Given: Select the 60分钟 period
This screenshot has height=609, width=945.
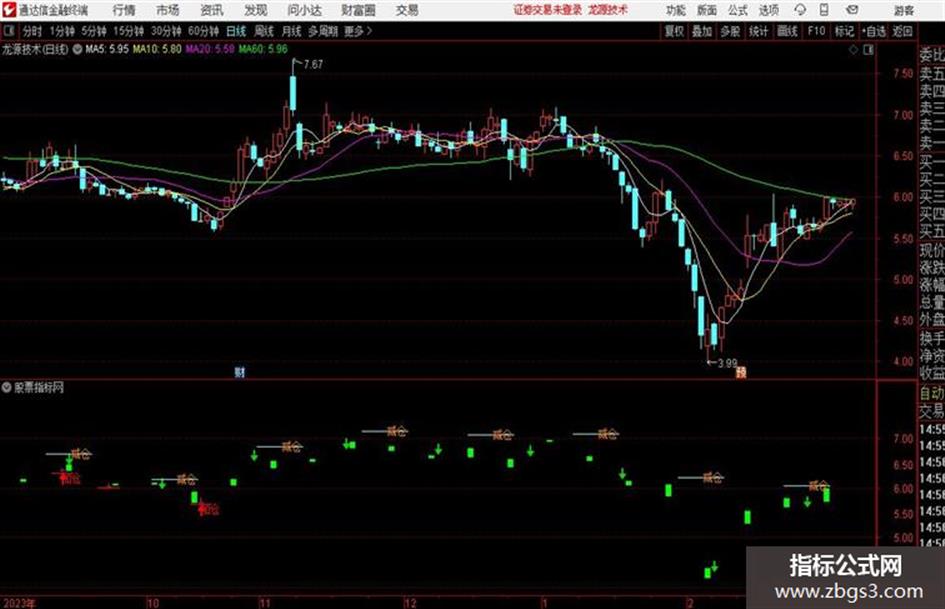Looking at the screenshot, I should [203, 31].
